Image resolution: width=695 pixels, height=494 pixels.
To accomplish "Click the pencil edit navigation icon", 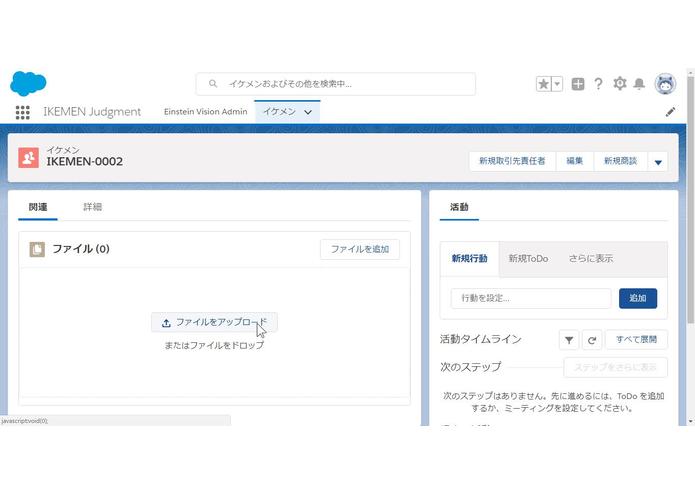I will [670, 112].
